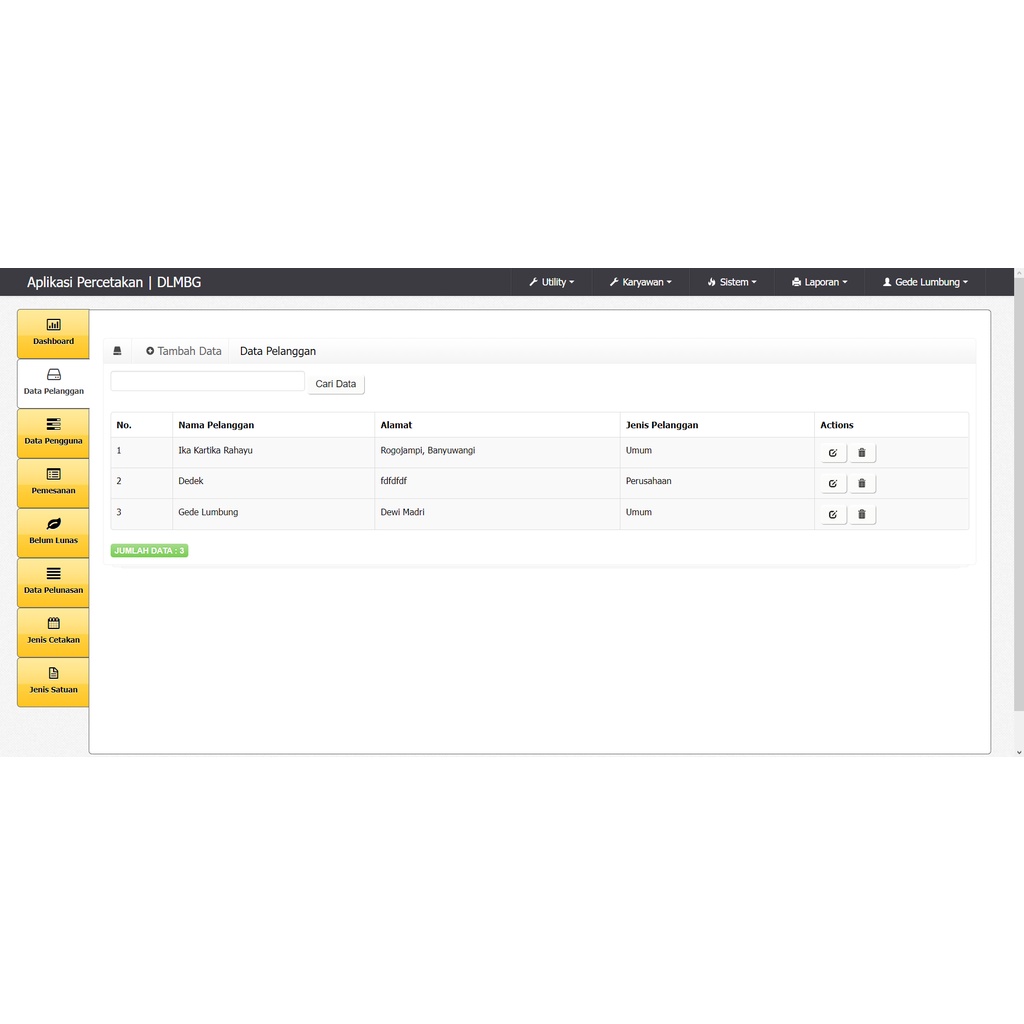The width and height of the screenshot is (1024, 1024).
Task: Select the fdfdfdf address cell
Action: coord(497,483)
